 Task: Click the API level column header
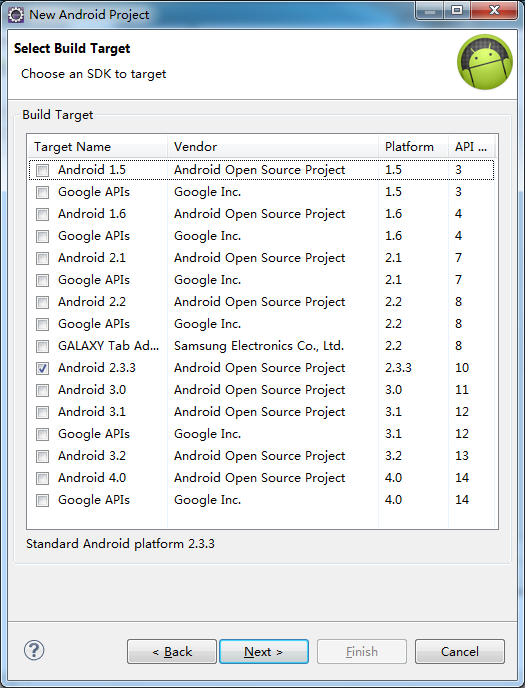point(471,147)
